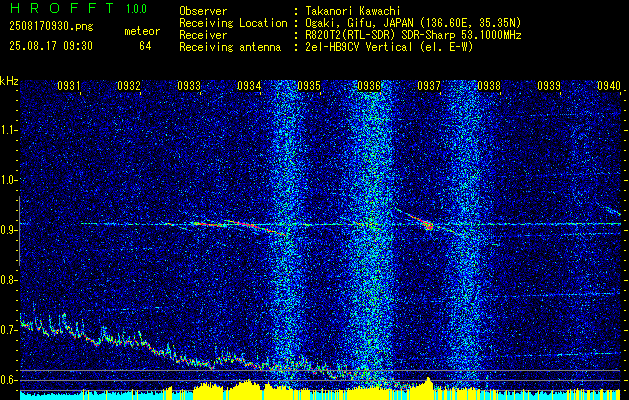Click the 0938 time marker

click(489, 85)
